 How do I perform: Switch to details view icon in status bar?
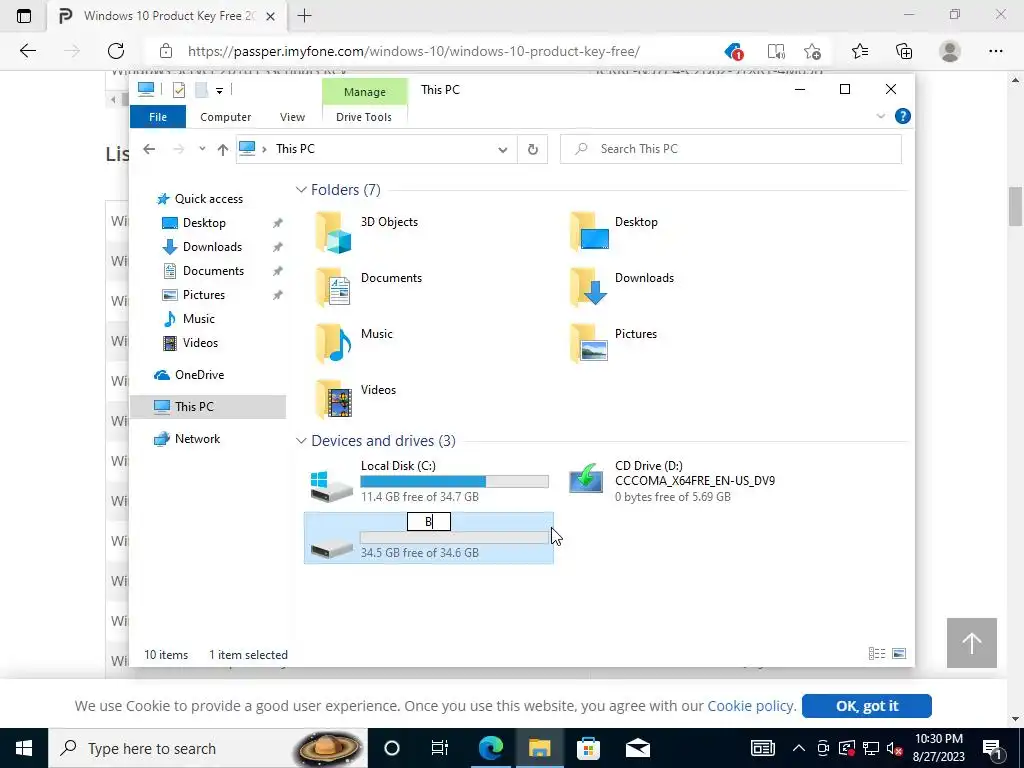tap(876, 654)
